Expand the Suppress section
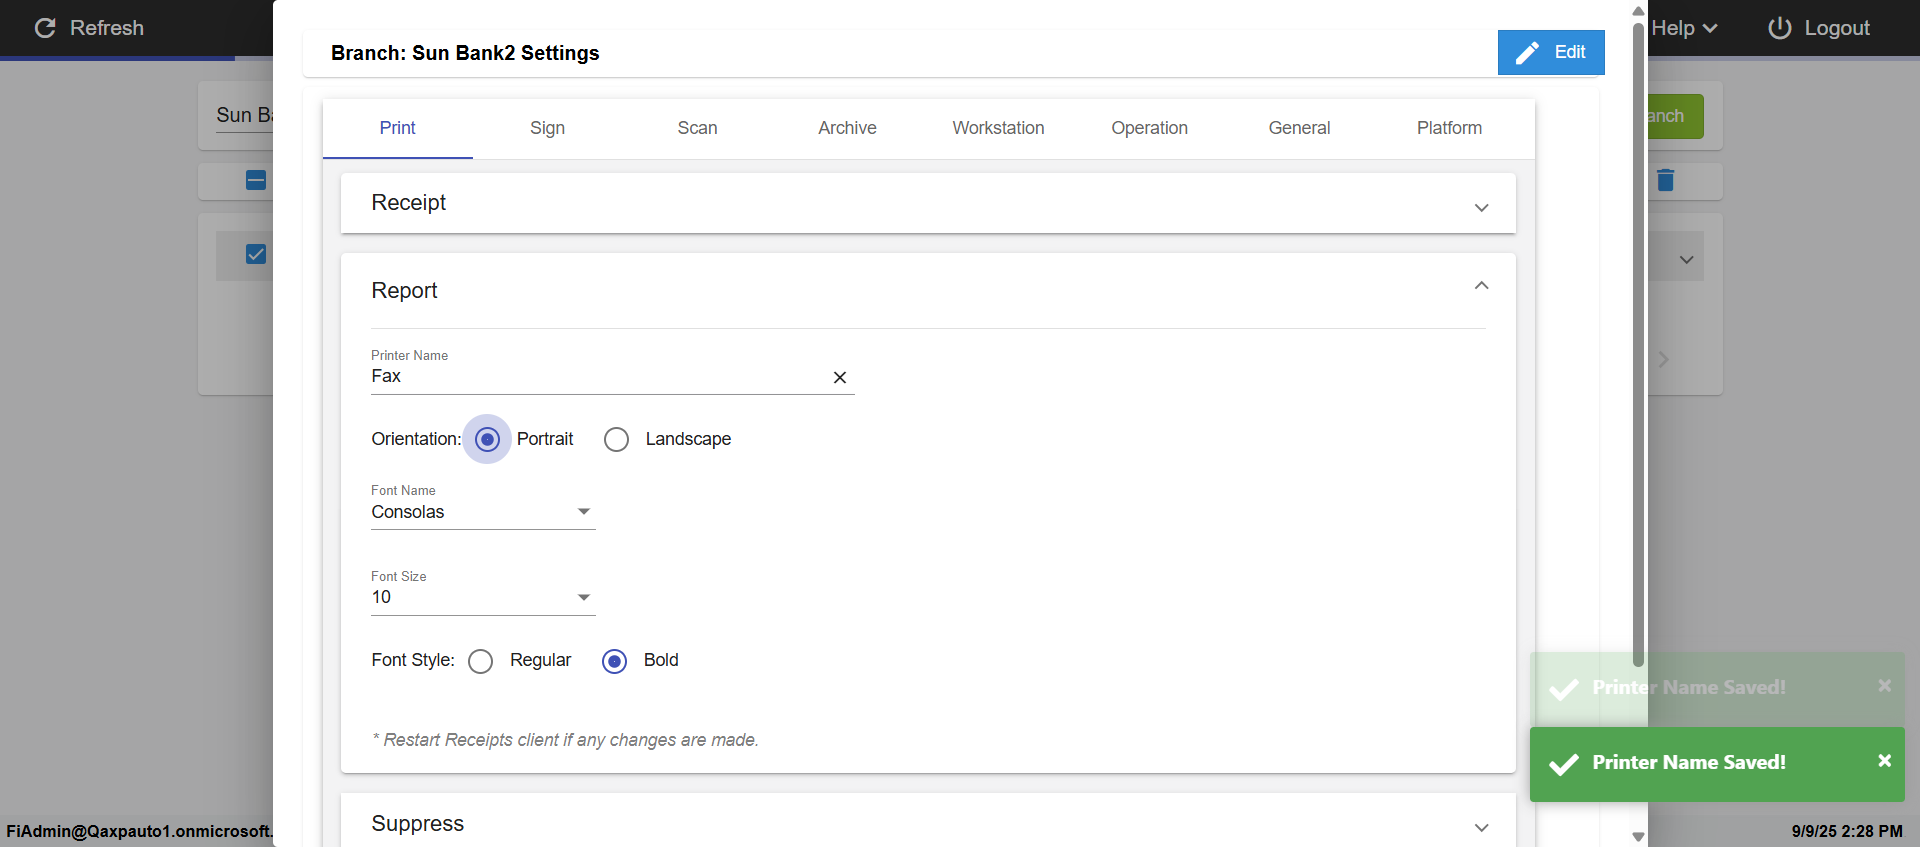The height and width of the screenshot is (847, 1920). tap(1481, 827)
